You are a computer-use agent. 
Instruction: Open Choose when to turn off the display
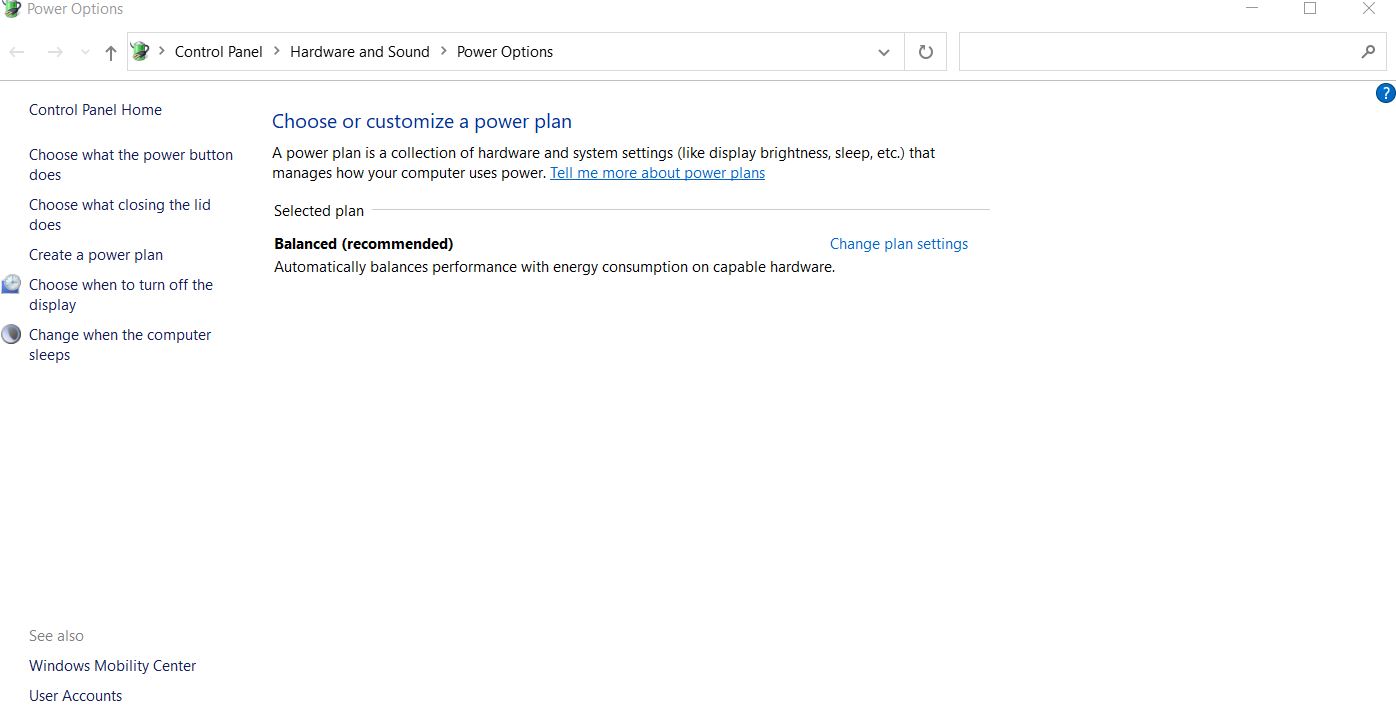pyautogui.click(x=121, y=295)
